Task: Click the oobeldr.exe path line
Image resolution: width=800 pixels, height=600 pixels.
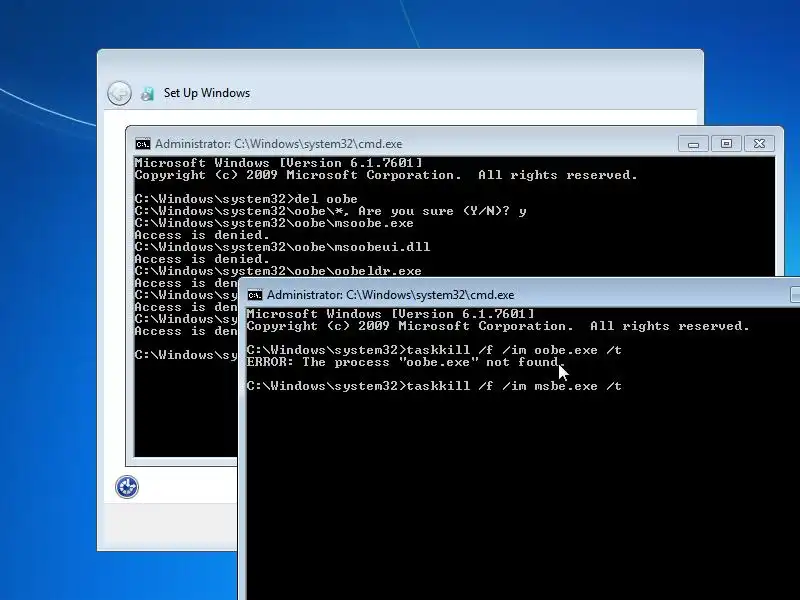Action: (x=278, y=271)
